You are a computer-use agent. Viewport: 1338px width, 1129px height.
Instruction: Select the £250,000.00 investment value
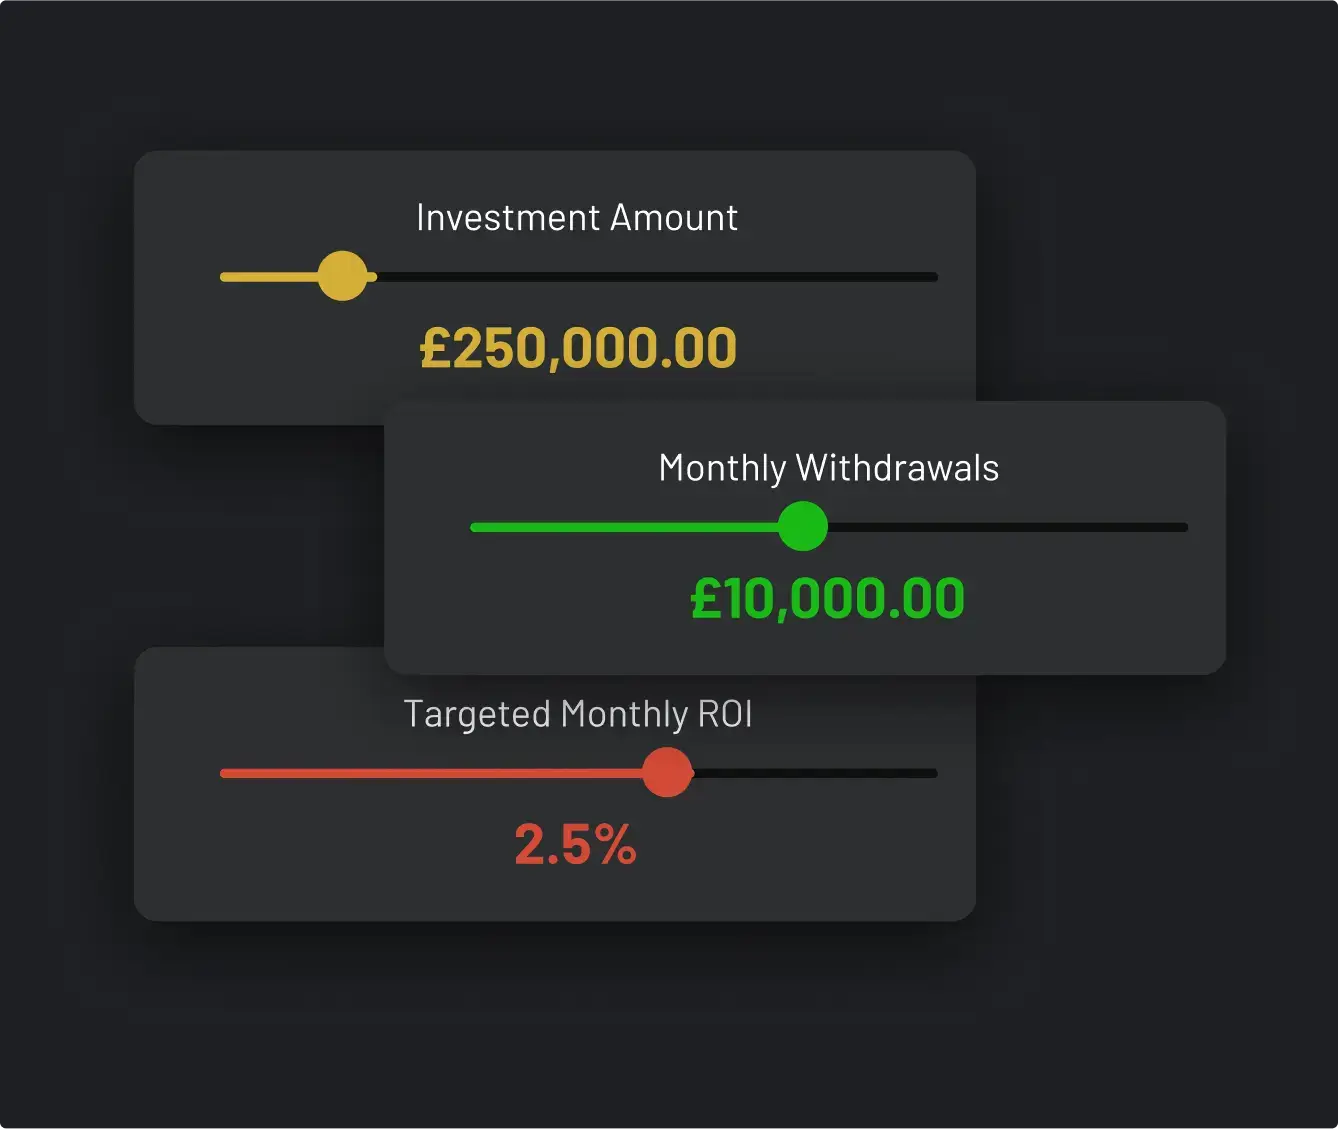578,348
